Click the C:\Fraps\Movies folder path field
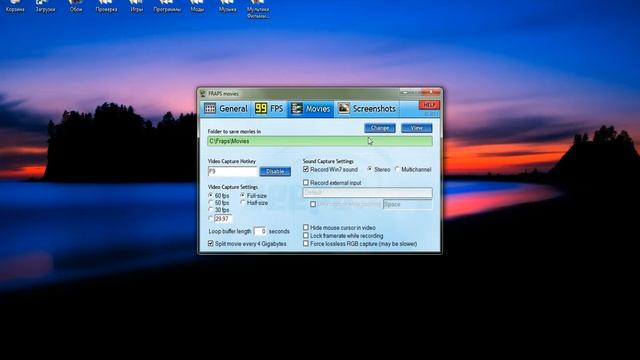640x360 pixels. coord(320,141)
